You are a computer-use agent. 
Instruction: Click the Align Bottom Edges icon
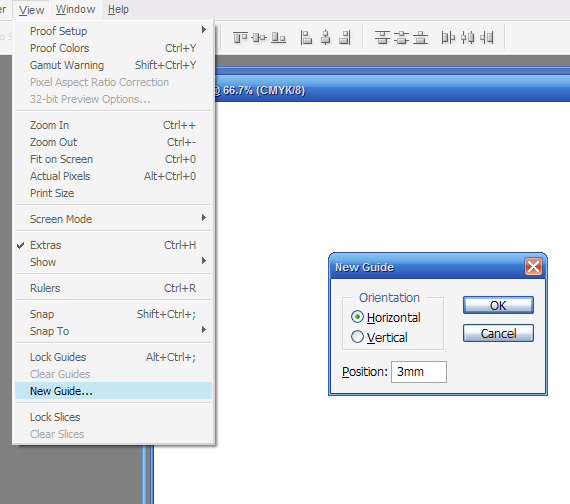pyautogui.click(x=278, y=37)
